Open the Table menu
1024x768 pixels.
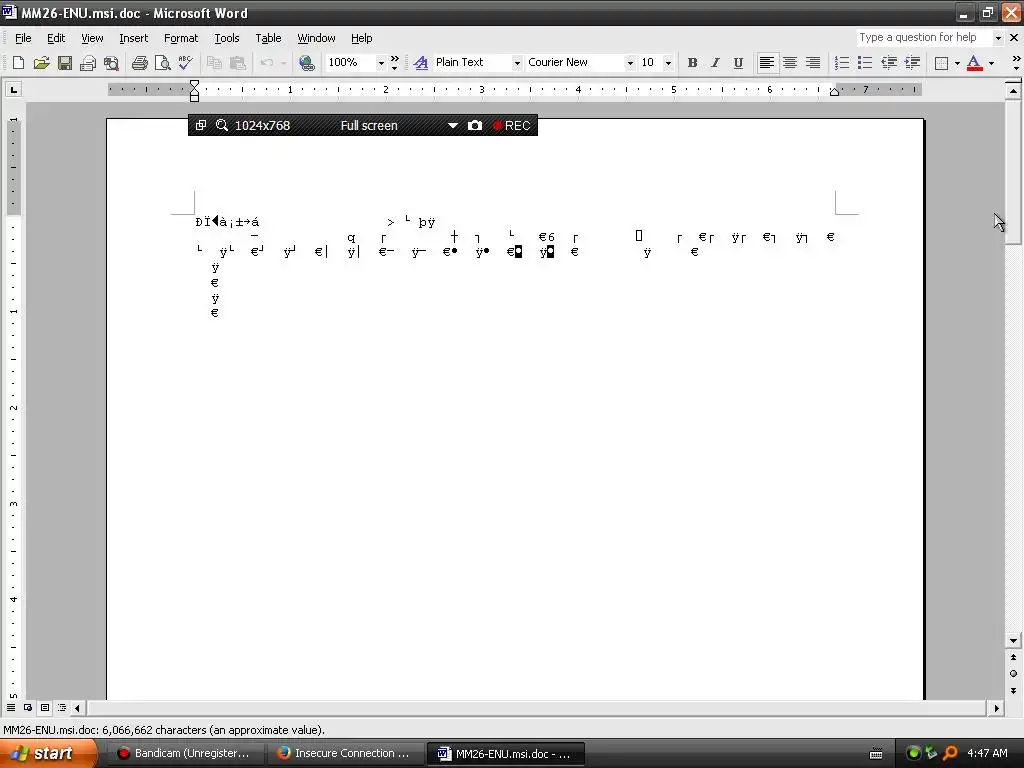268,38
